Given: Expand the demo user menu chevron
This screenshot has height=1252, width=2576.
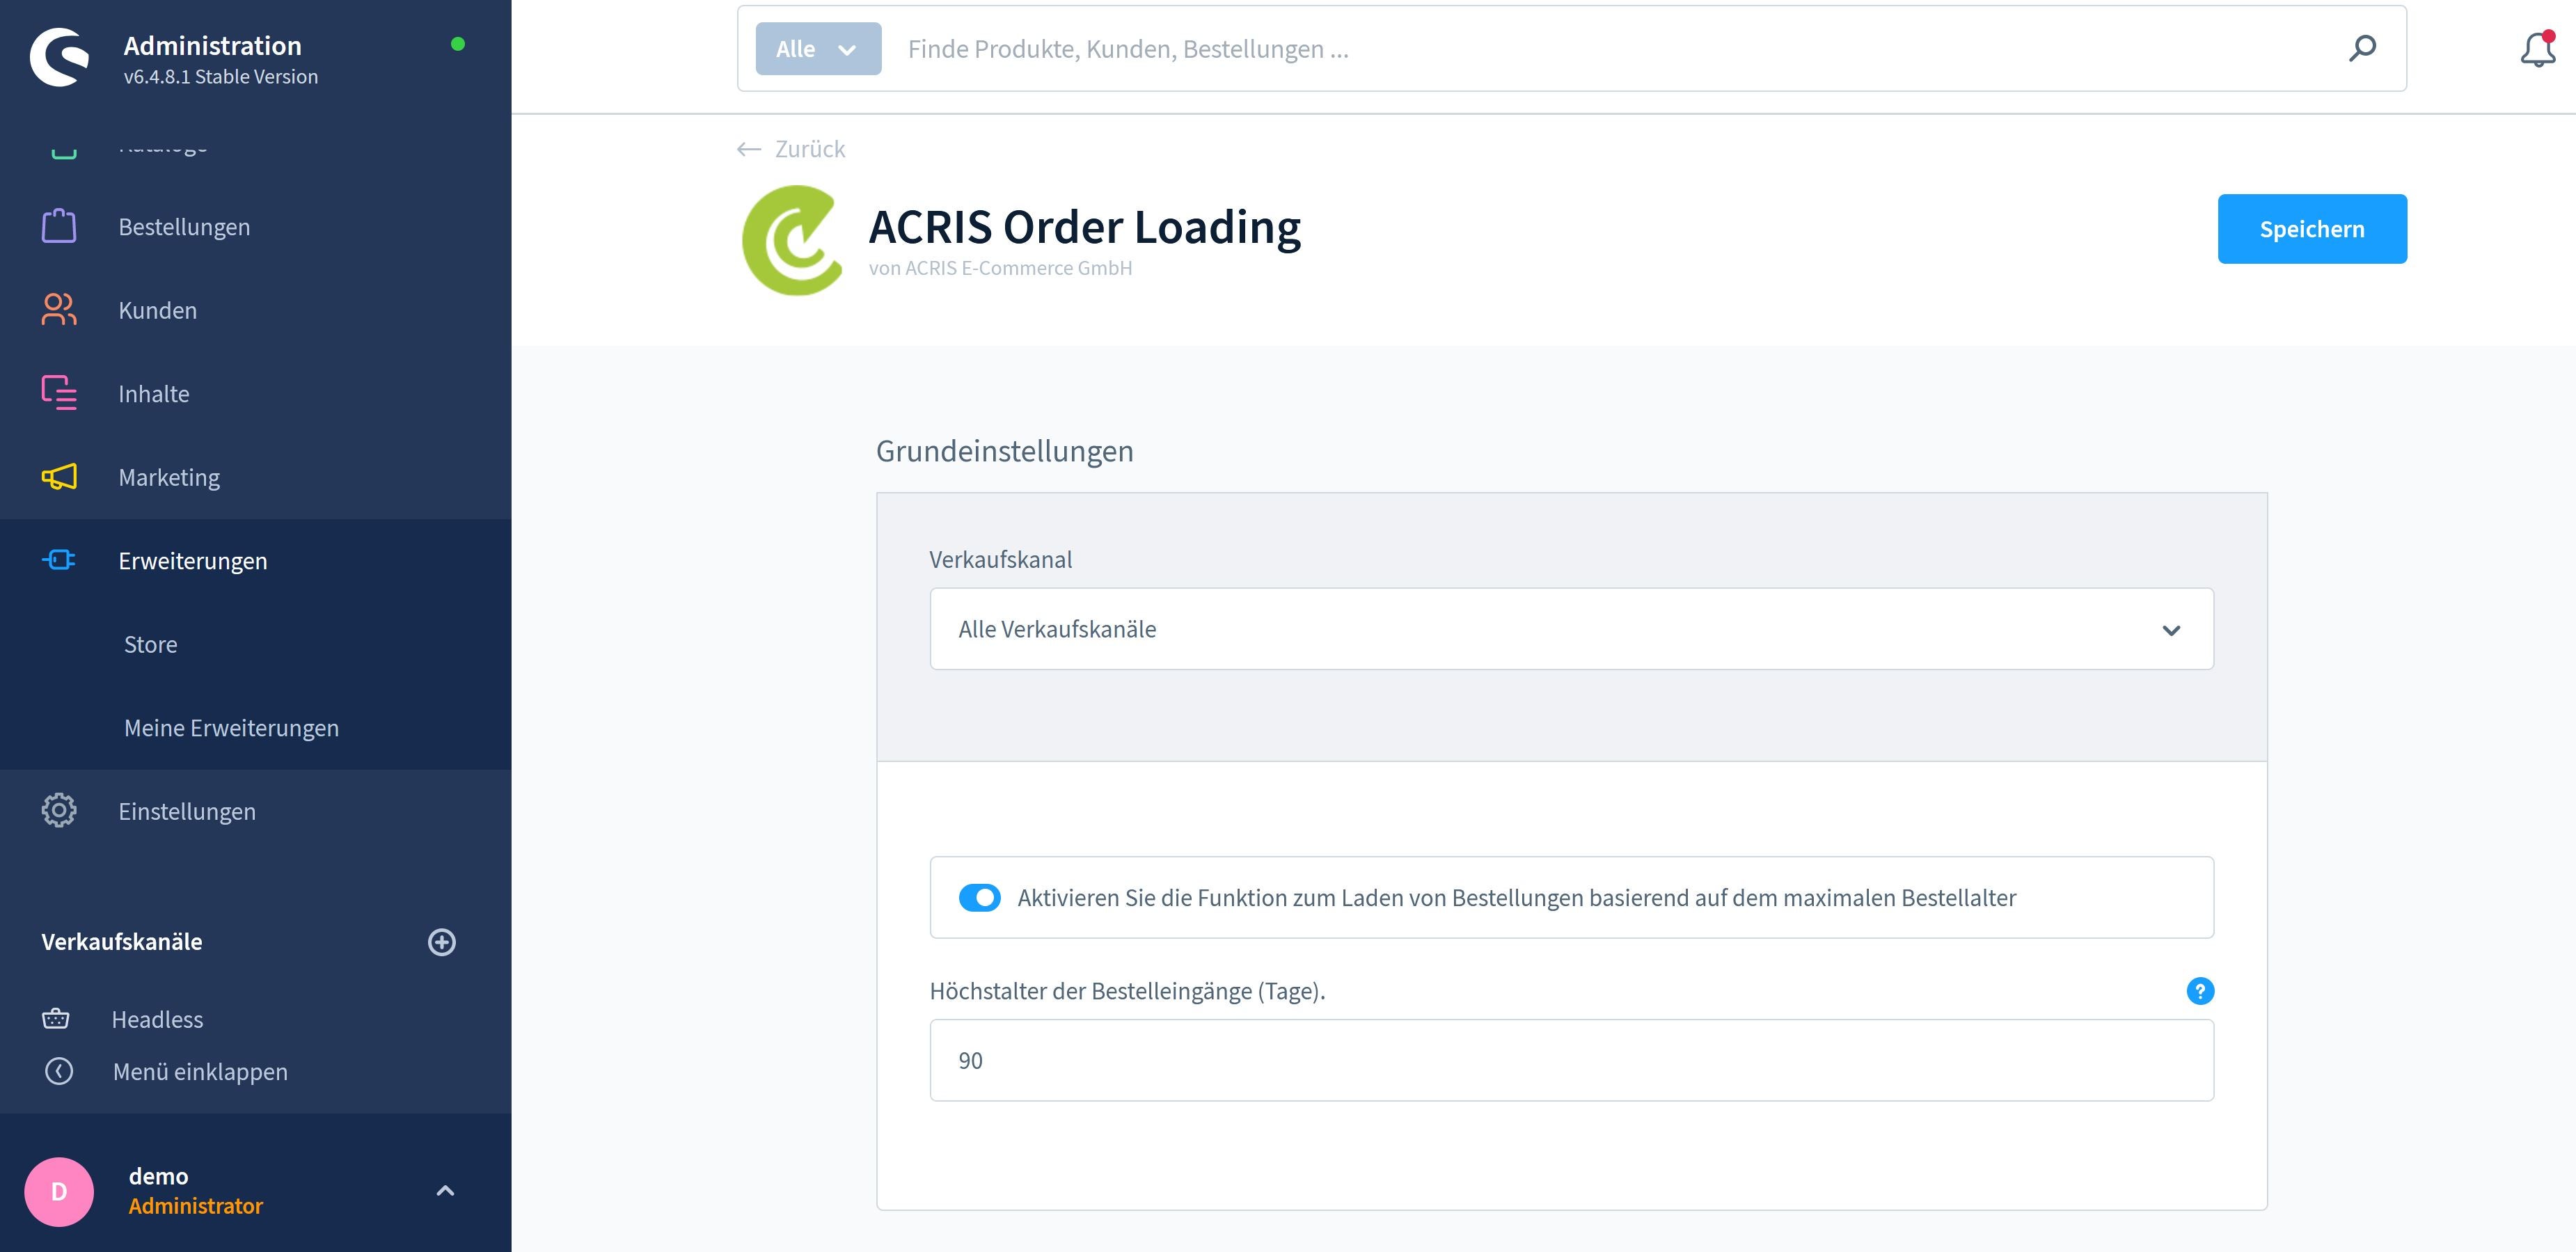Looking at the screenshot, I should click(446, 1190).
